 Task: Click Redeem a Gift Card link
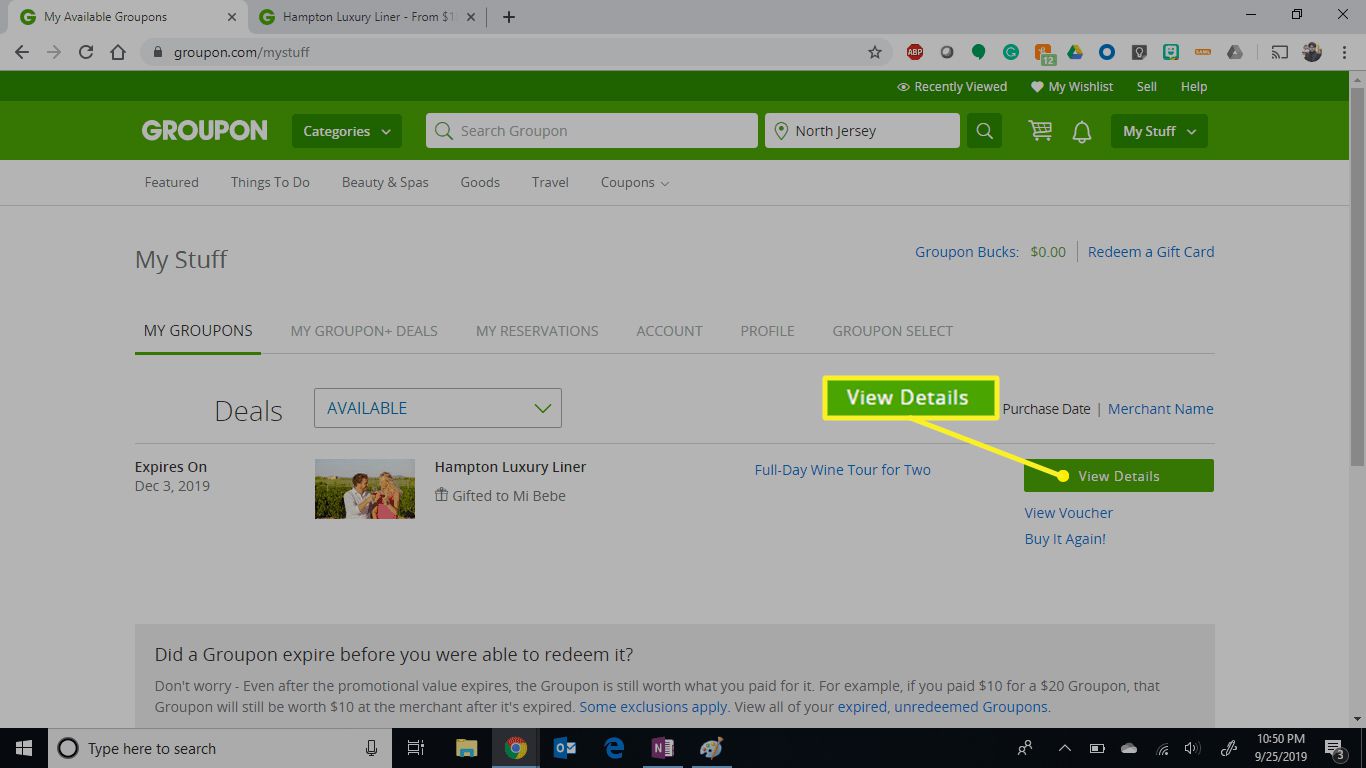pyautogui.click(x=1151, y=252)
